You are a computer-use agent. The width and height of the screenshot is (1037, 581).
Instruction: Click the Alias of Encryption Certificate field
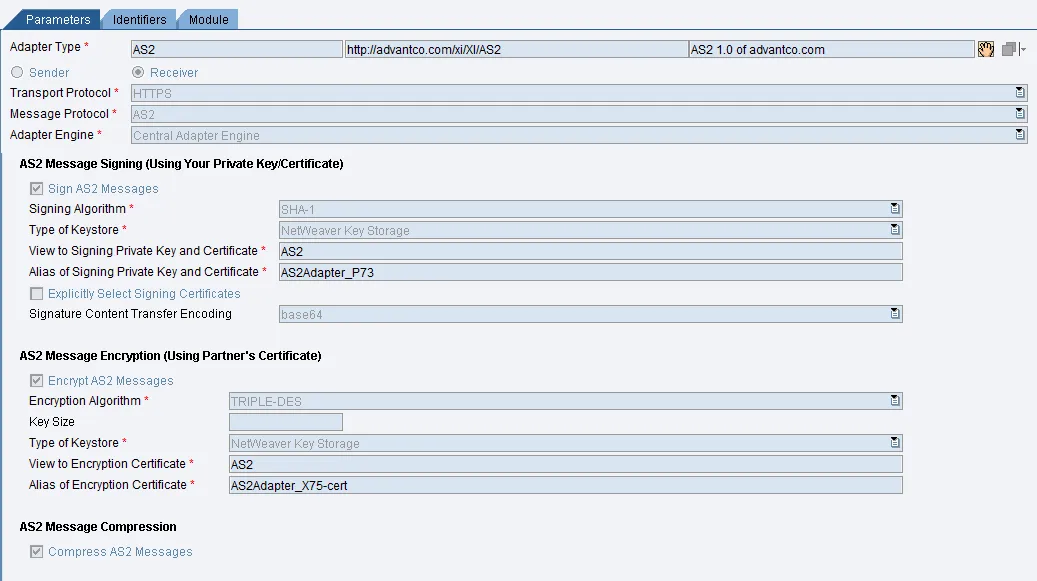(565, 485)
